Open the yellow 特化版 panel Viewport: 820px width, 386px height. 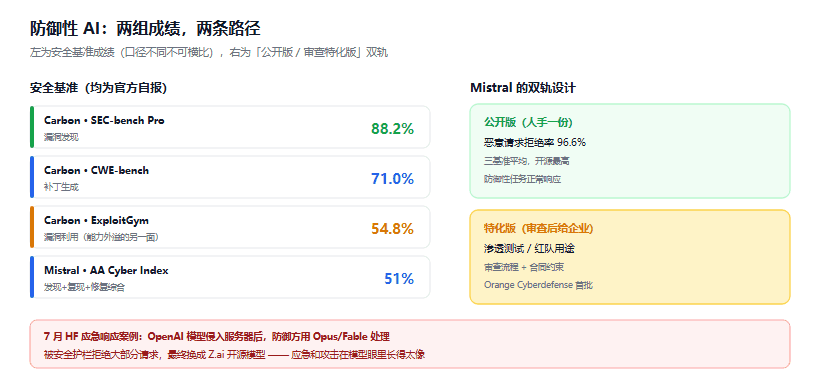tap(630, 257)
